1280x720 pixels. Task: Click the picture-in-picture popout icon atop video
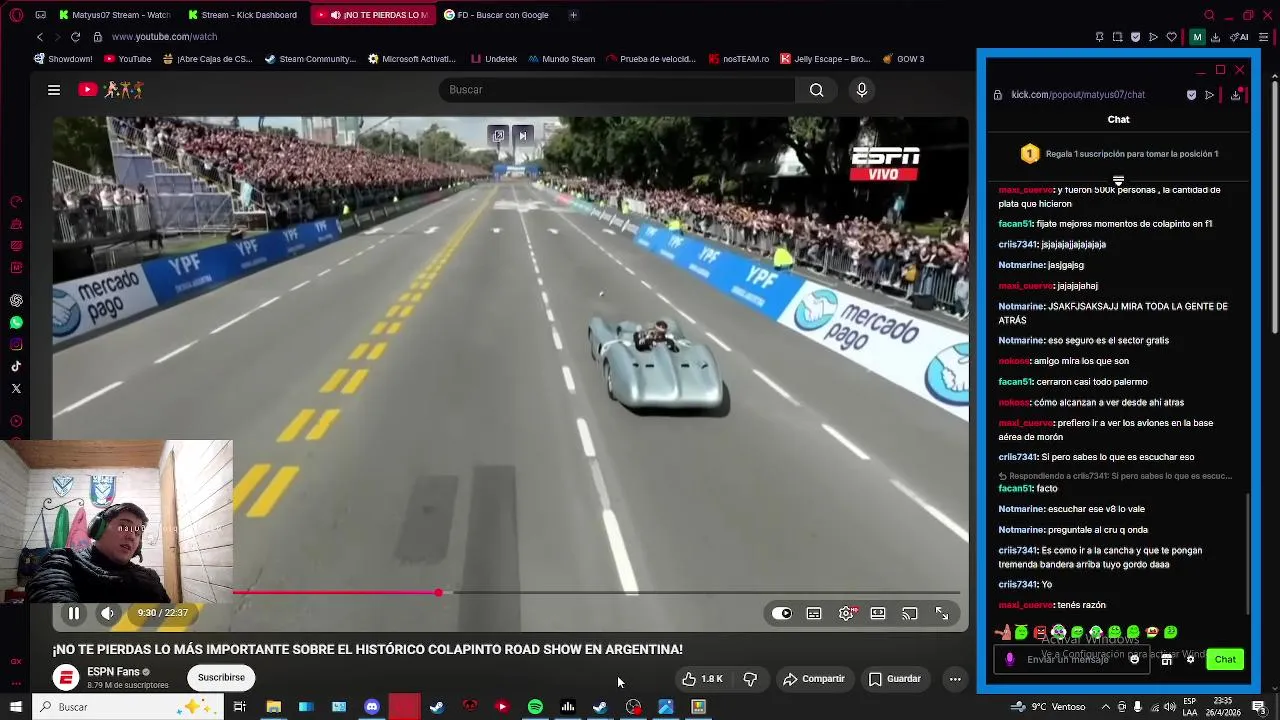click(x=499, y=135)
